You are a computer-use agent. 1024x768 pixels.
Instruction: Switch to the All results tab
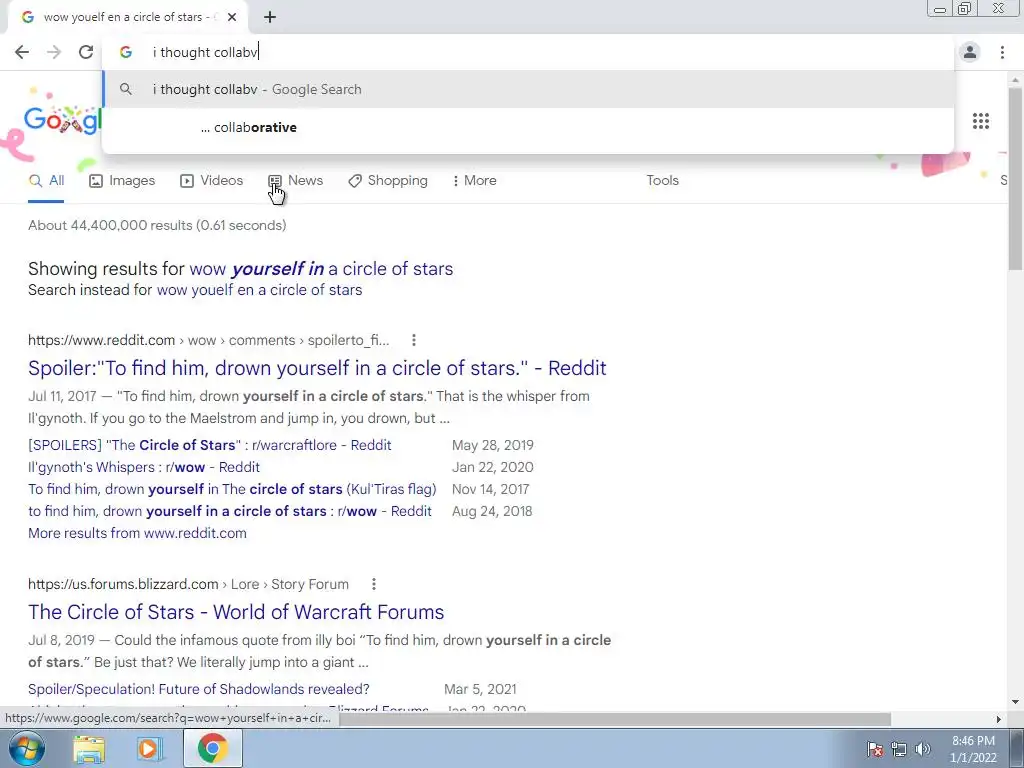tap(46, 181)
